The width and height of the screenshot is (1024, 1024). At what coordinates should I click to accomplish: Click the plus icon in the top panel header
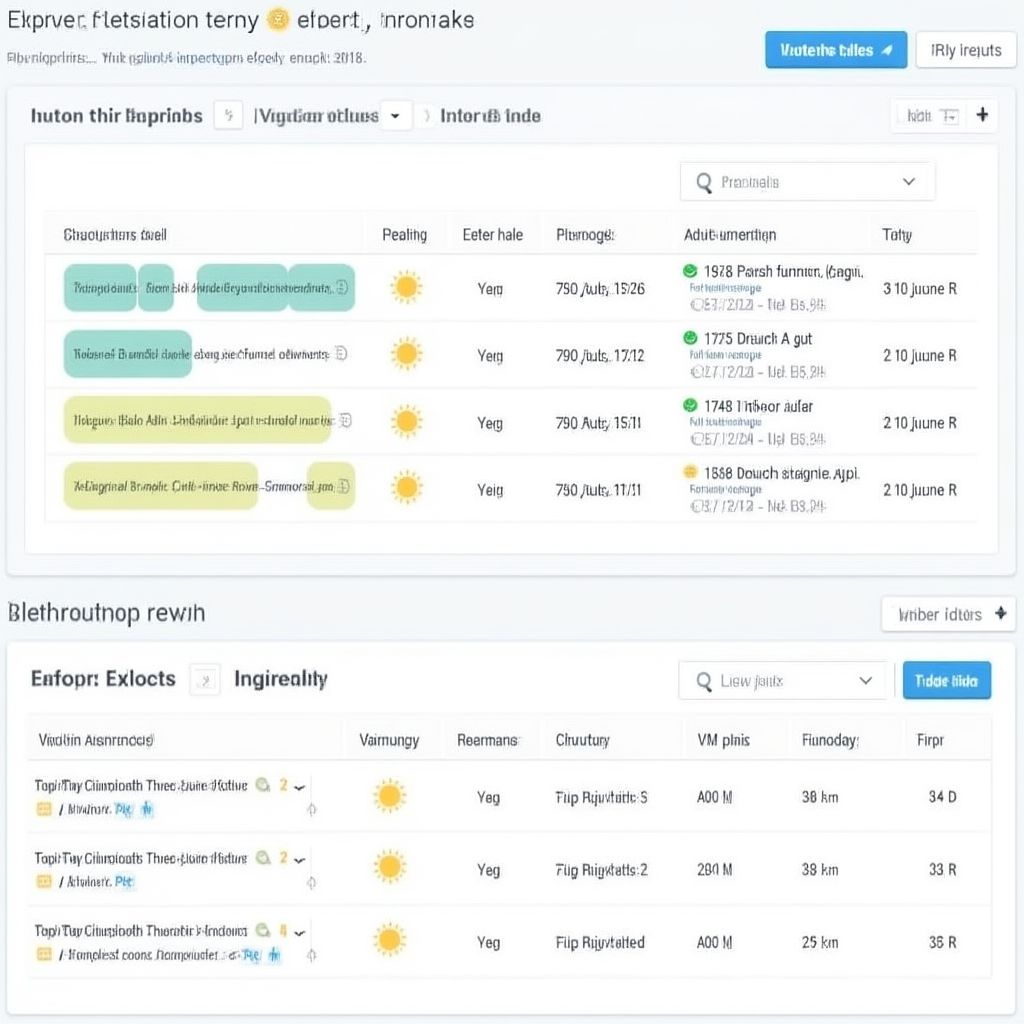coord(982,116)
